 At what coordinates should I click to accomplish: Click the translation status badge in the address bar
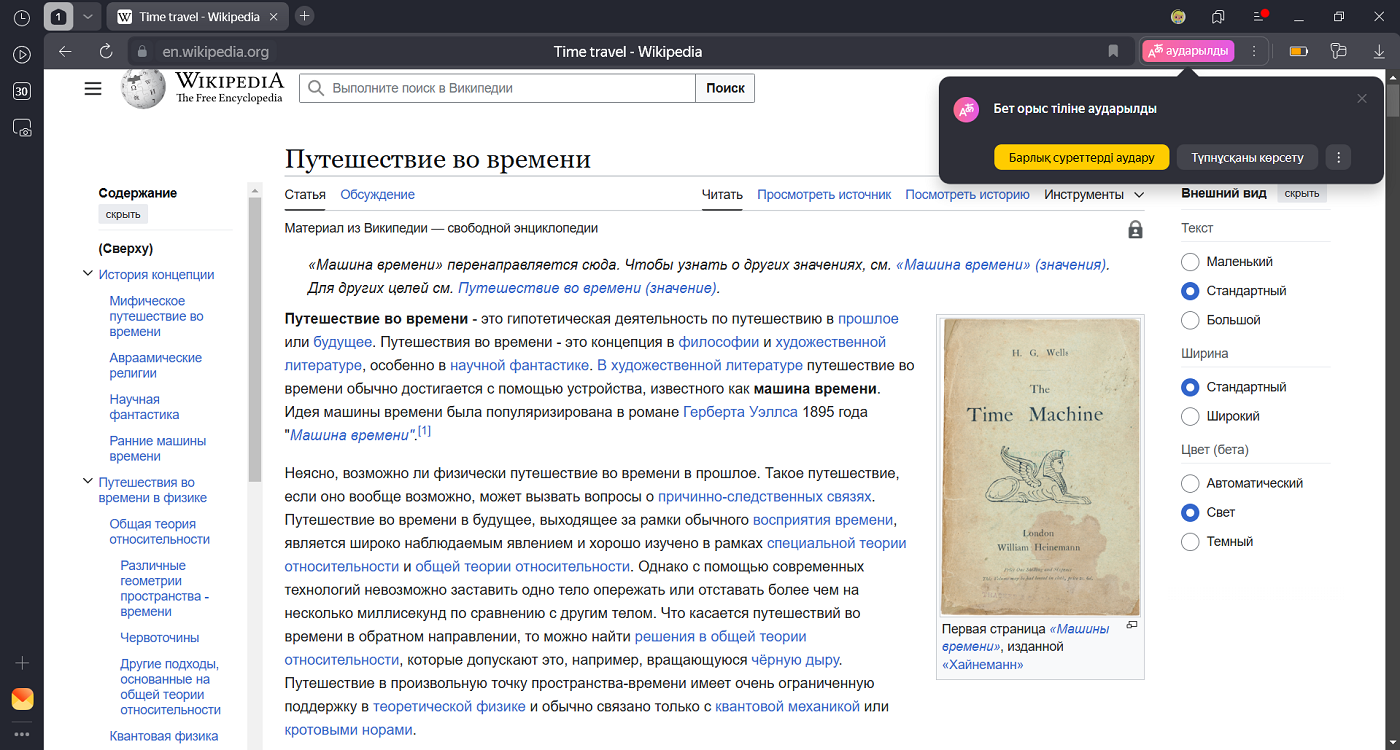1188,52
